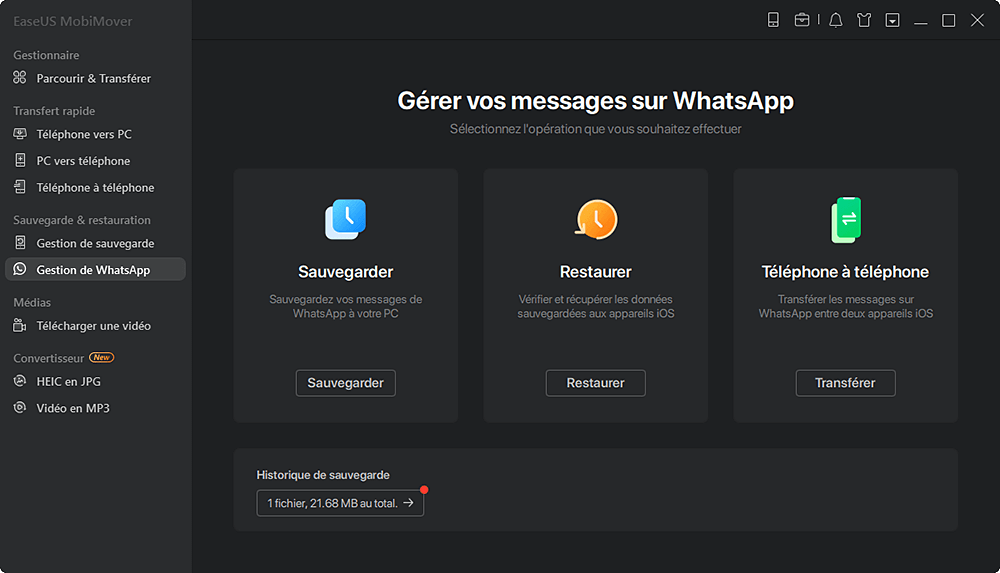Click the arrow in backup history entry

click(409, 503)
